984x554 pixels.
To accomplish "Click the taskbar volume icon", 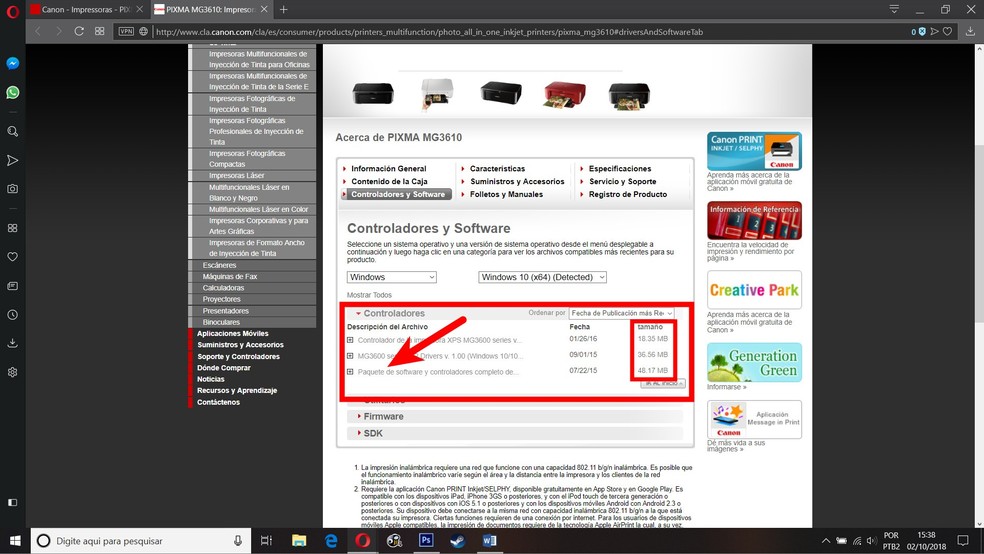I will 871,541.
